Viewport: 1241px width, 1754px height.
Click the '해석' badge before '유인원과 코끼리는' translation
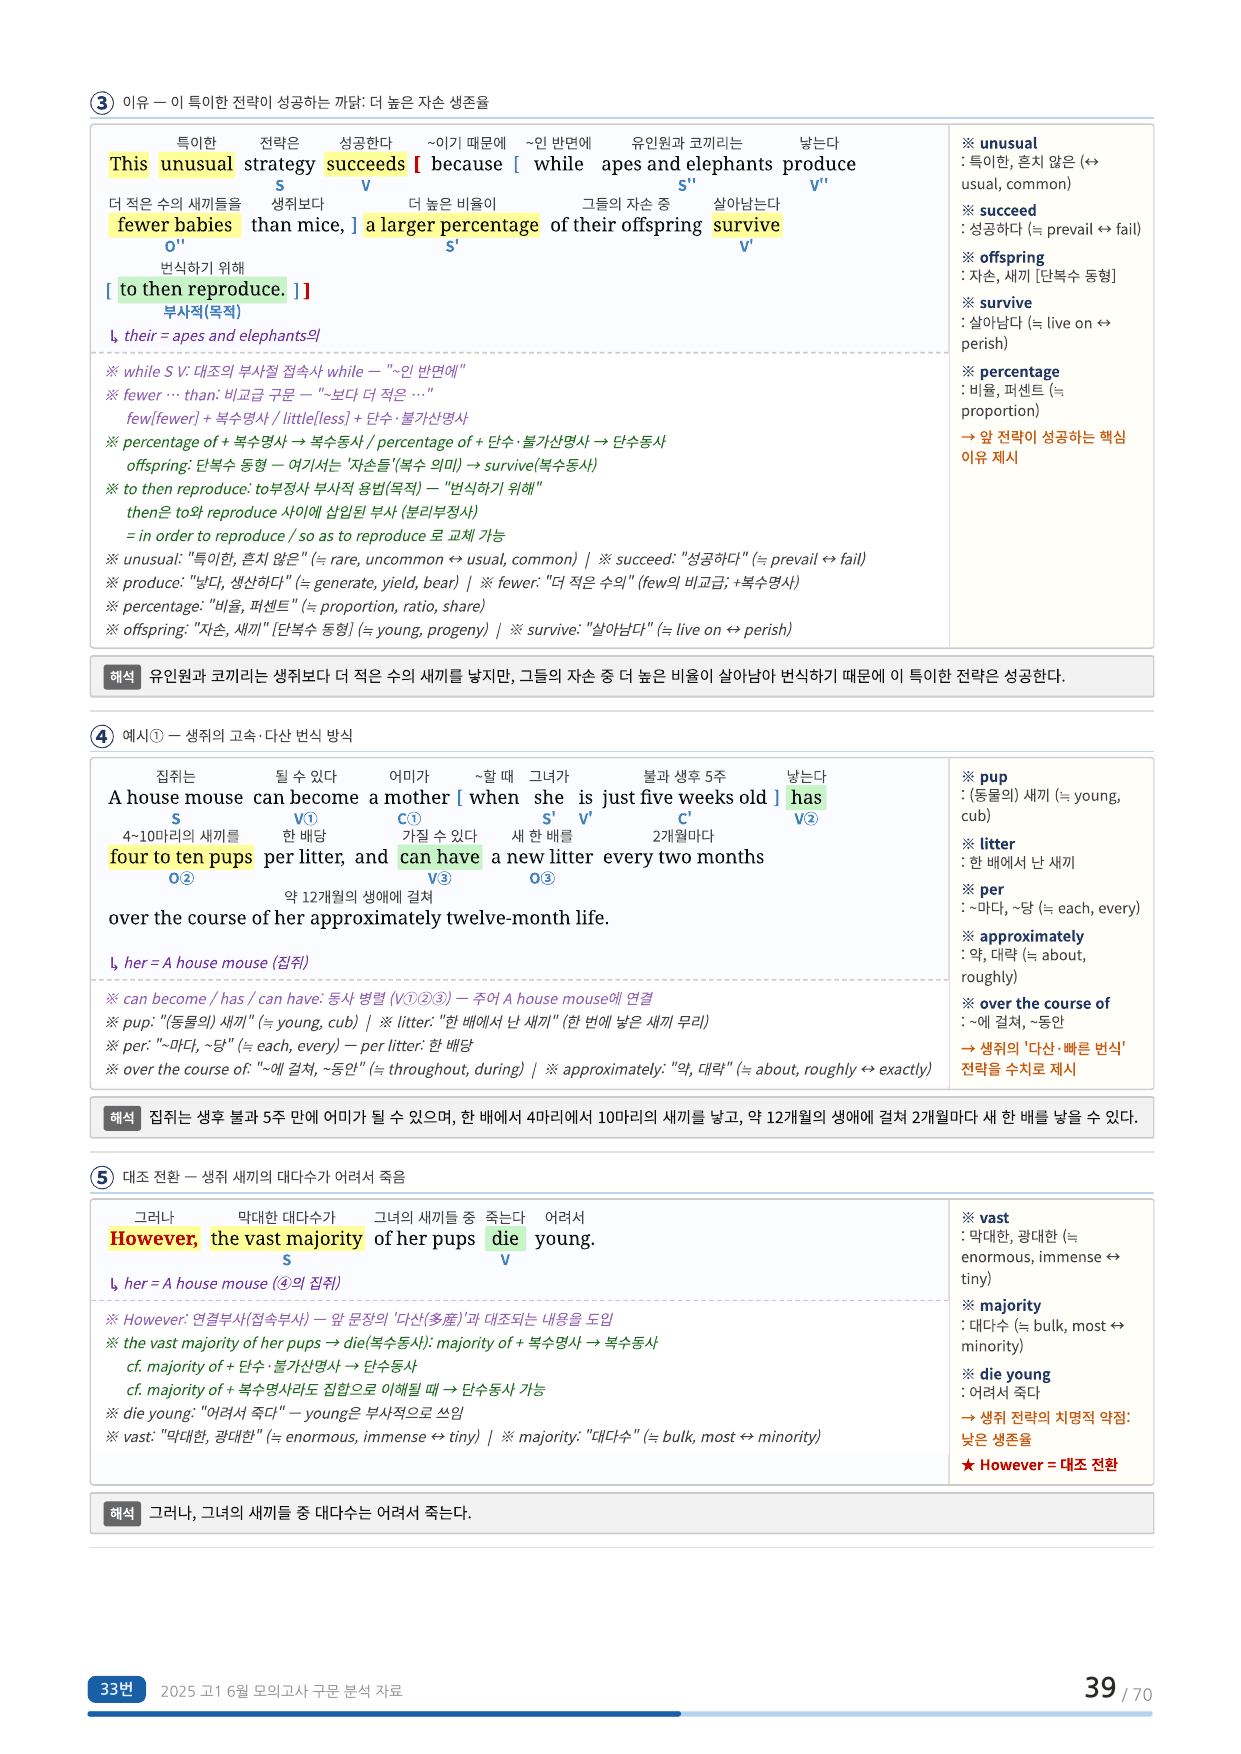coord(122,677)
